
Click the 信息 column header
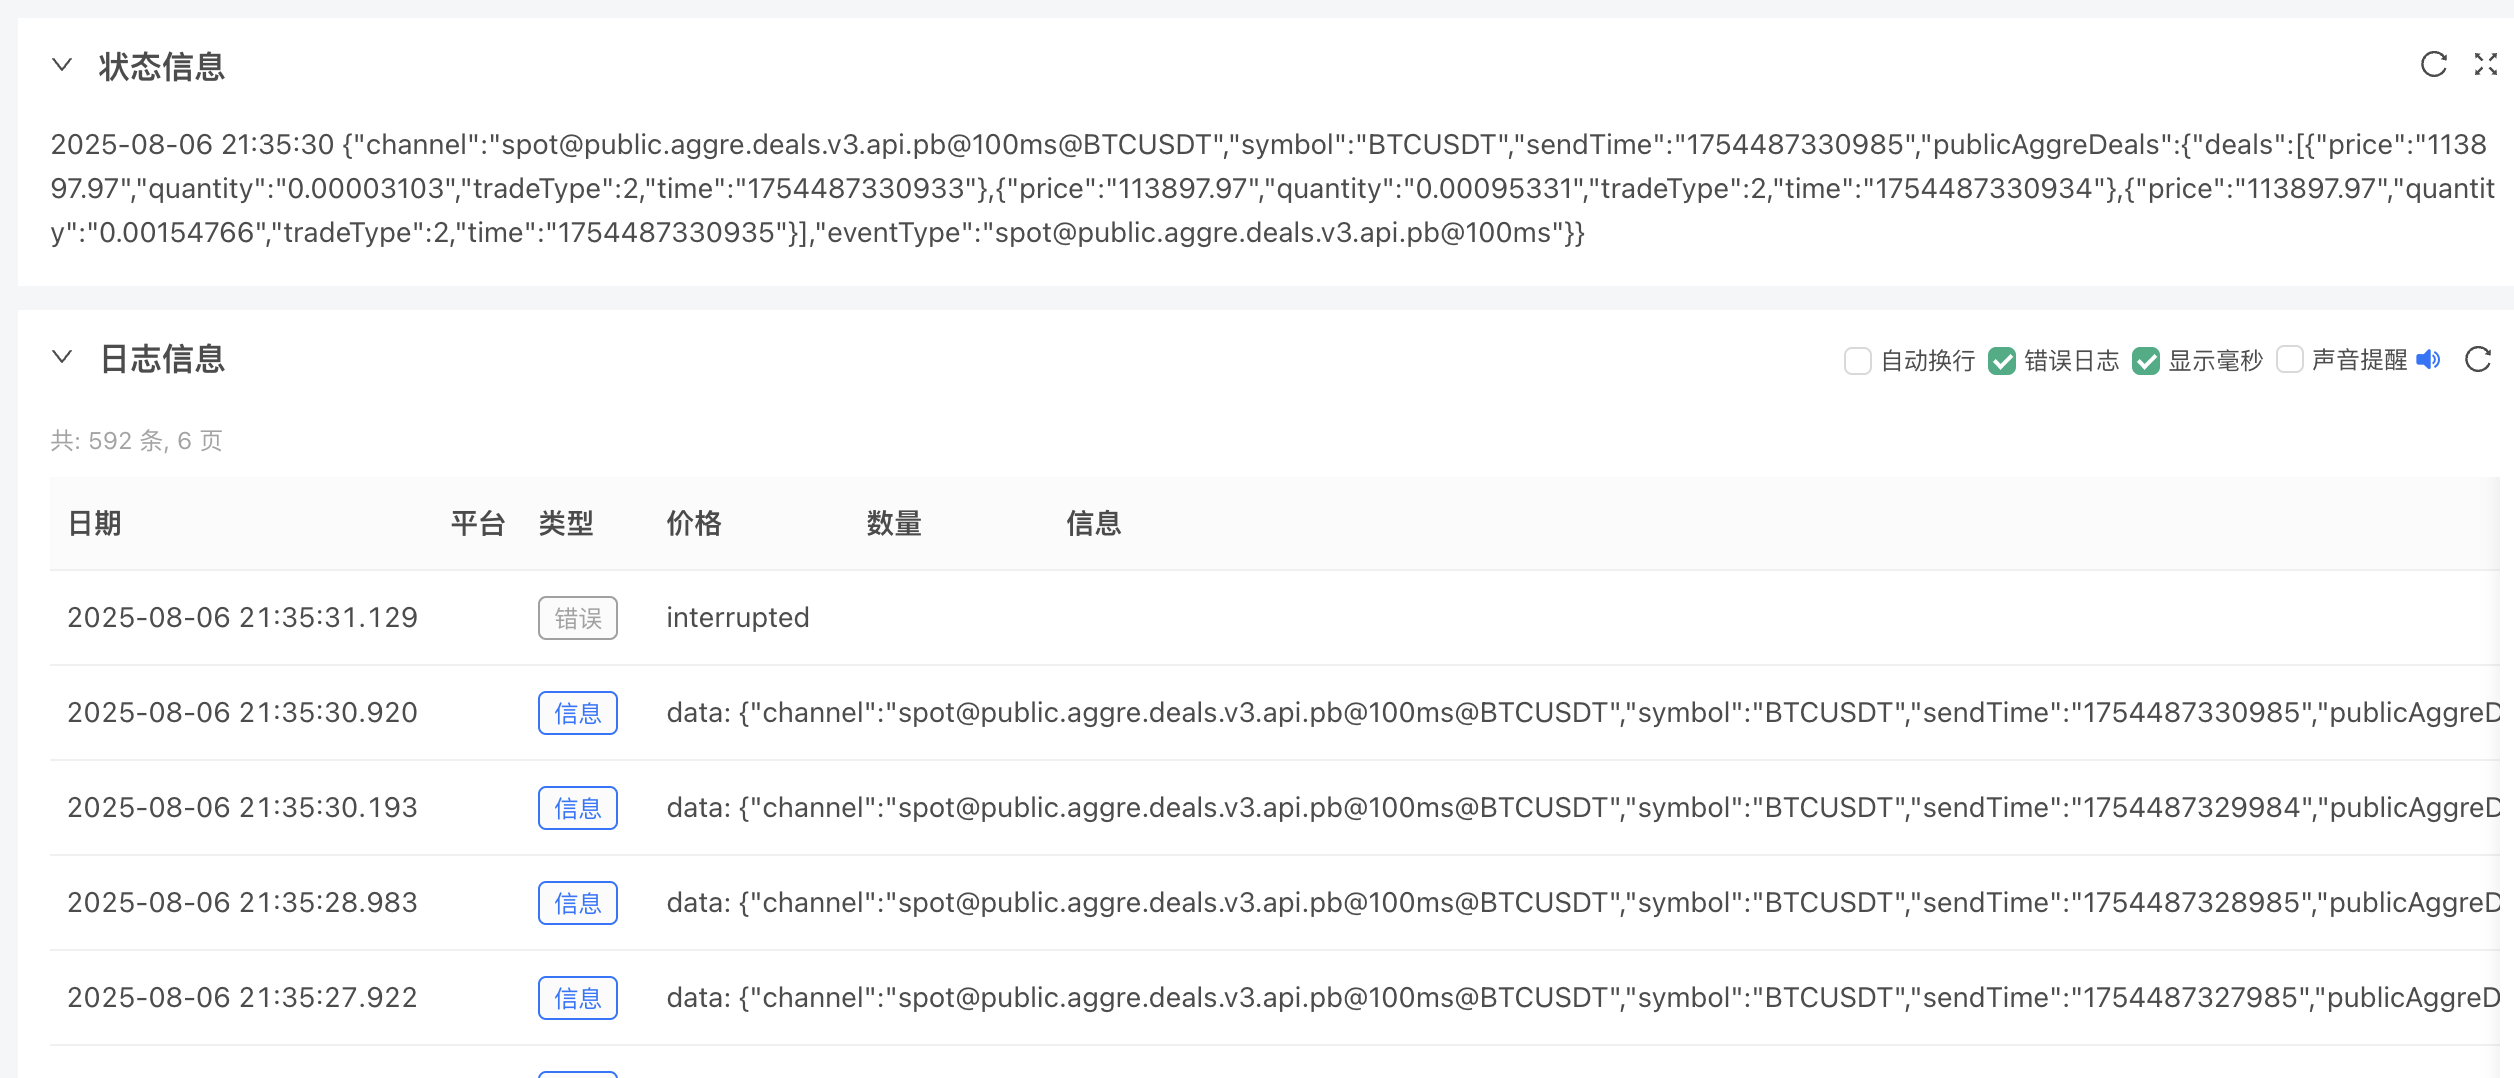tap(1093, 523)
